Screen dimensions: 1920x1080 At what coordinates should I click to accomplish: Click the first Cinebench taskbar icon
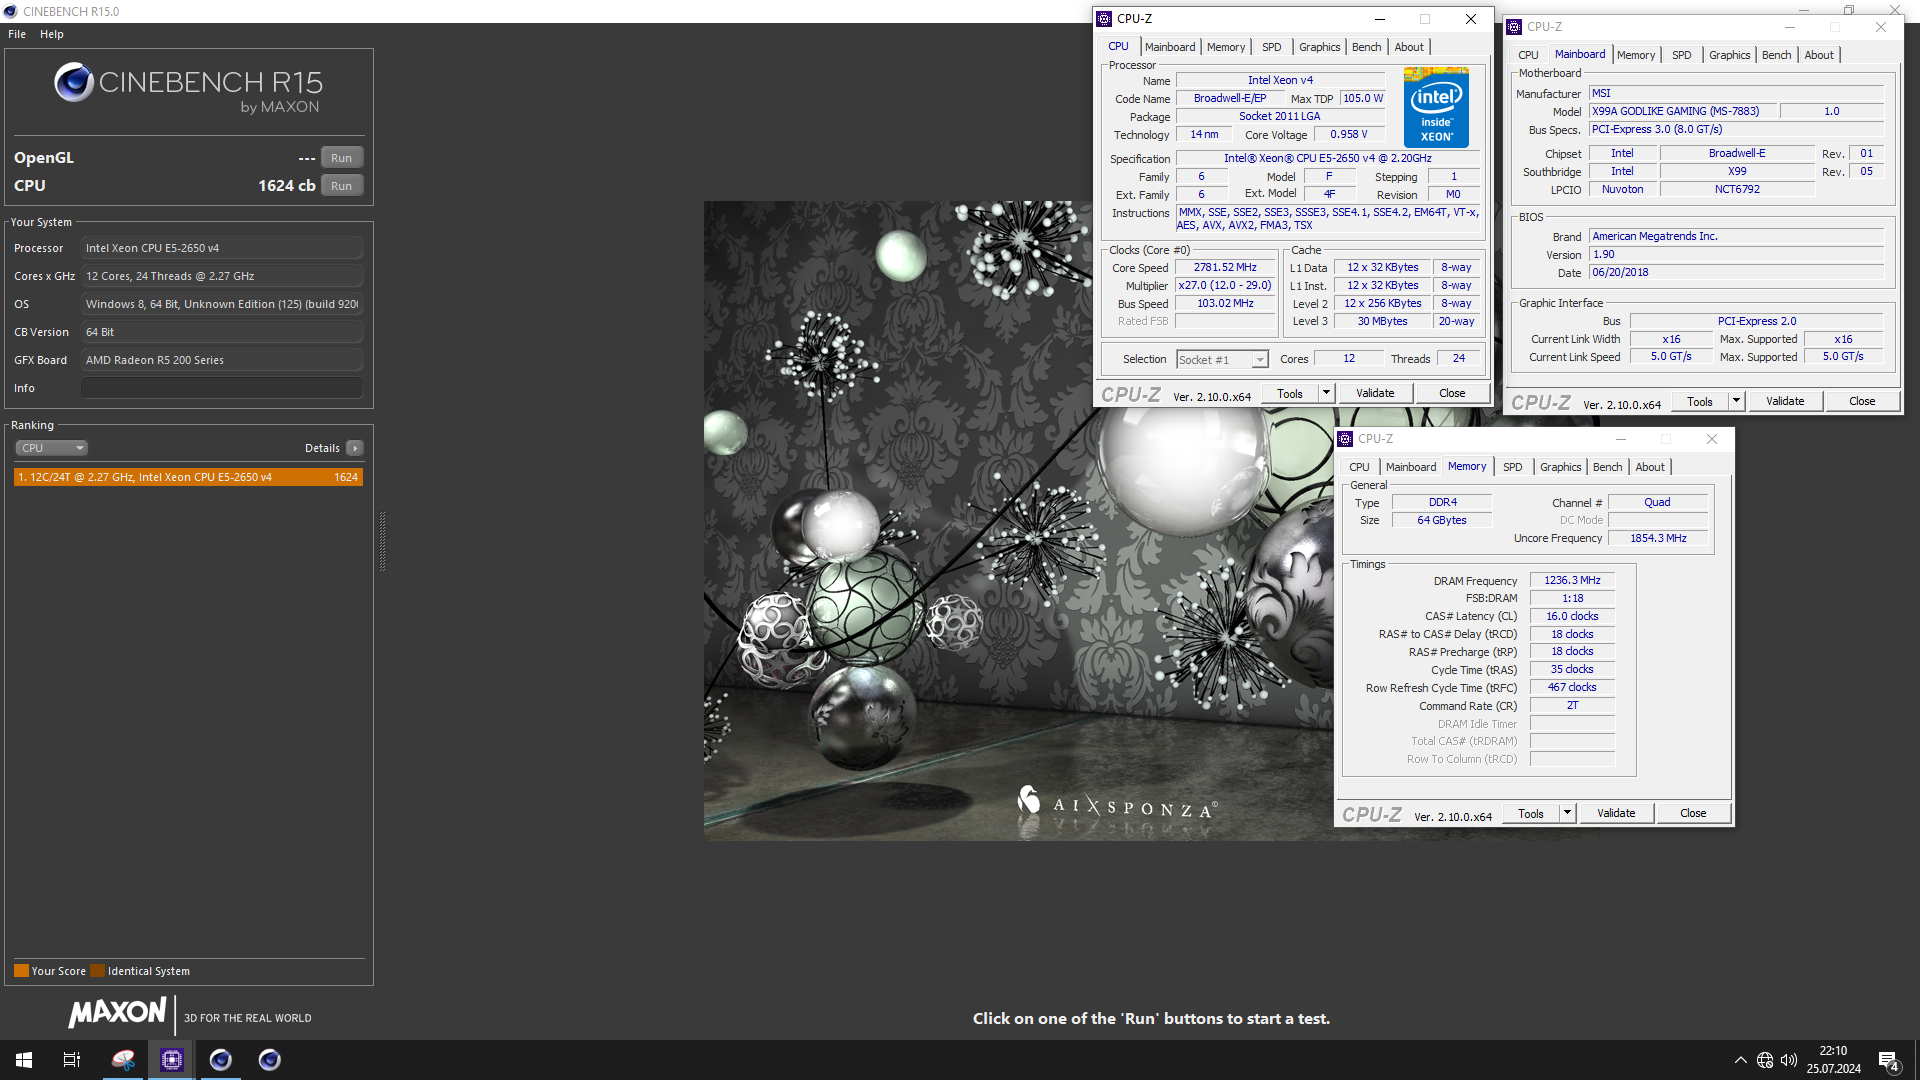221,1060
